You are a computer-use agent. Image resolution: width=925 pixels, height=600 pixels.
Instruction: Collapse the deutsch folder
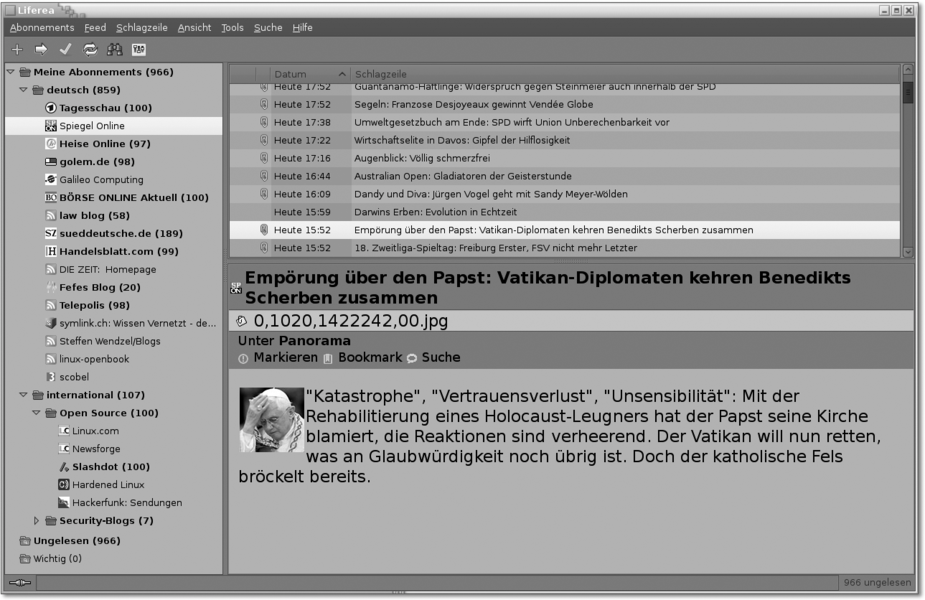[24, 90]
